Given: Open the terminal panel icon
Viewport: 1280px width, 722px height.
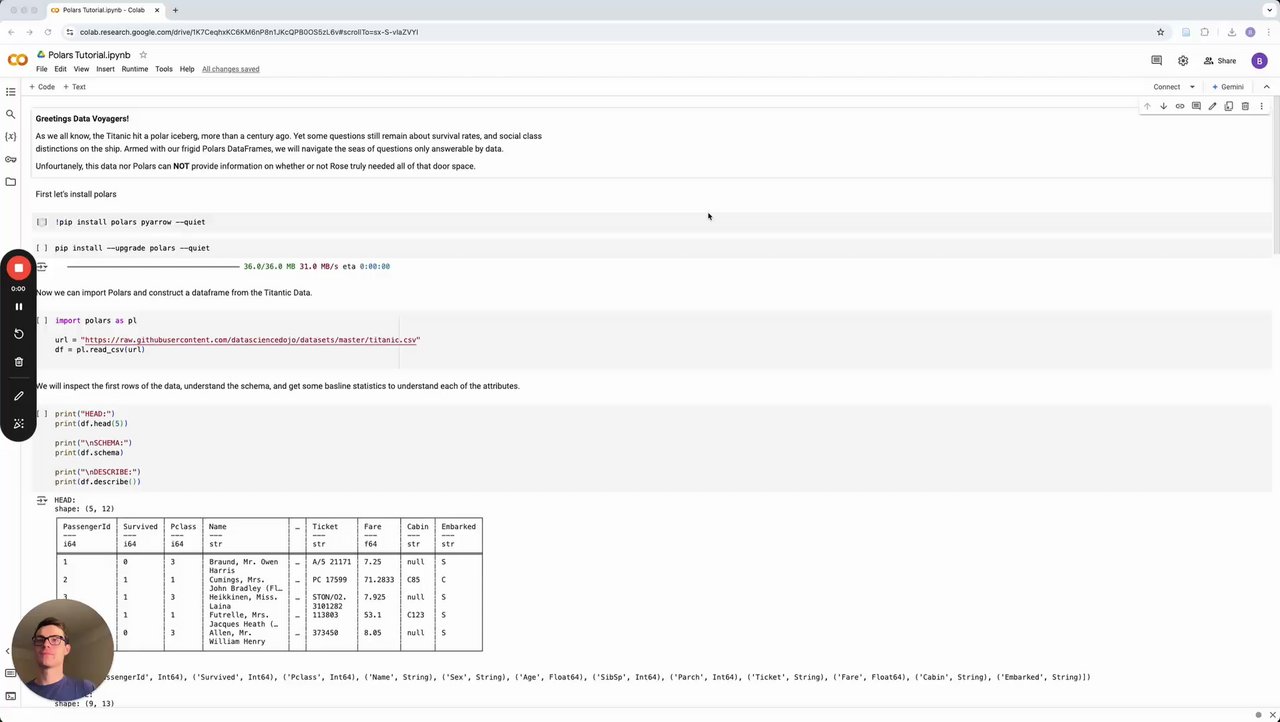Looking at the screenshot, I should pos(11,696).
